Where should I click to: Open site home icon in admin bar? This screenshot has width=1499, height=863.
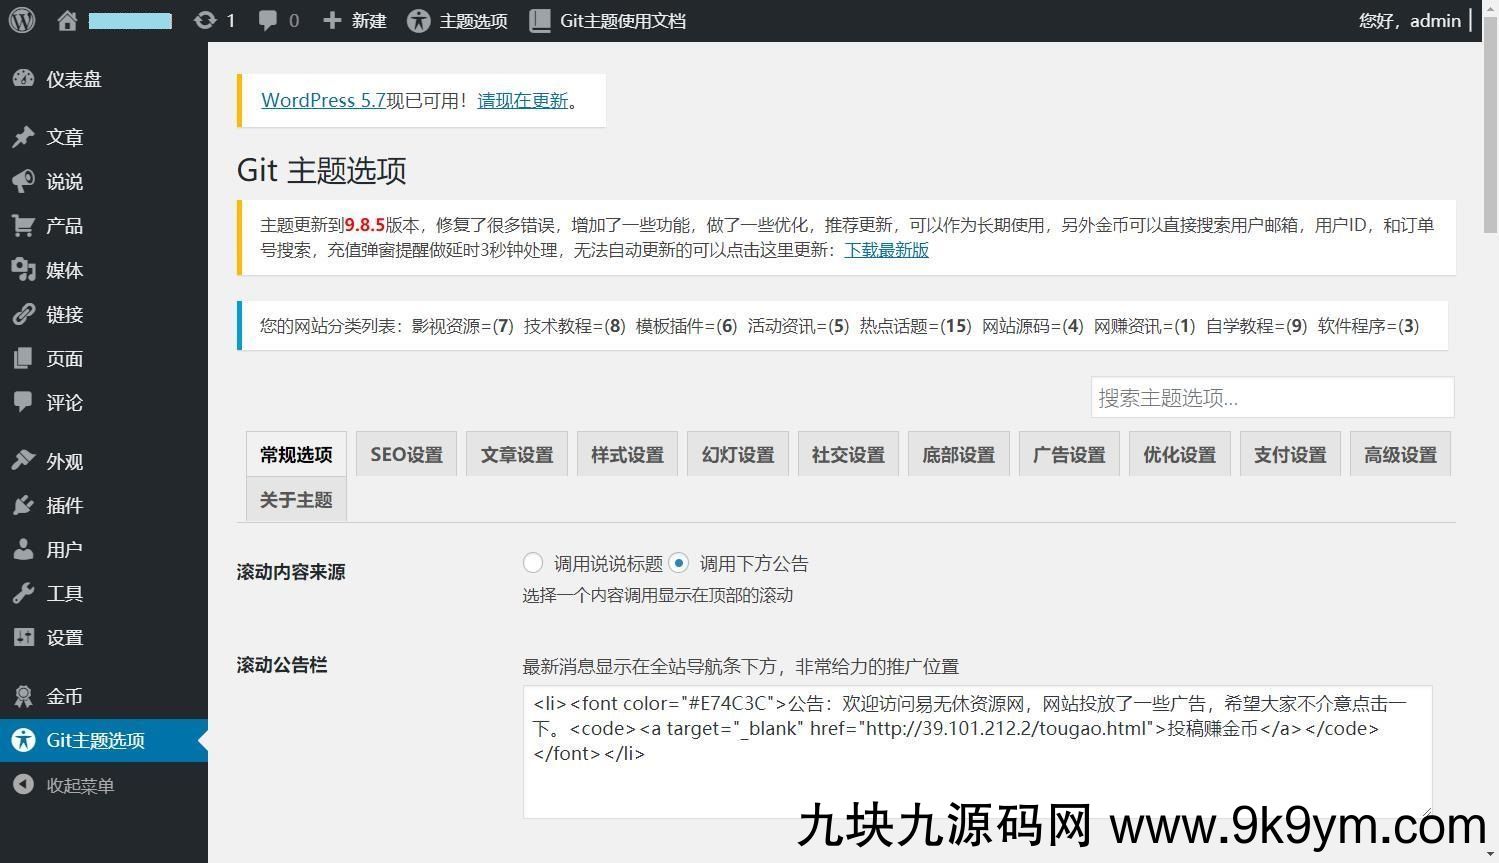67,20
